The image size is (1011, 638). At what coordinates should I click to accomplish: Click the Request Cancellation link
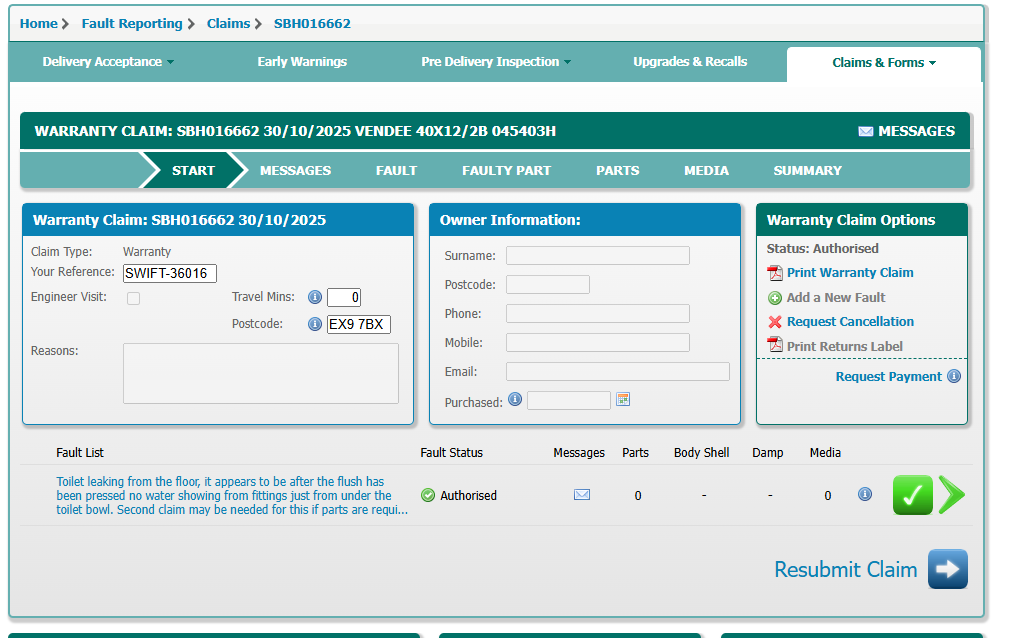(850, 322)
